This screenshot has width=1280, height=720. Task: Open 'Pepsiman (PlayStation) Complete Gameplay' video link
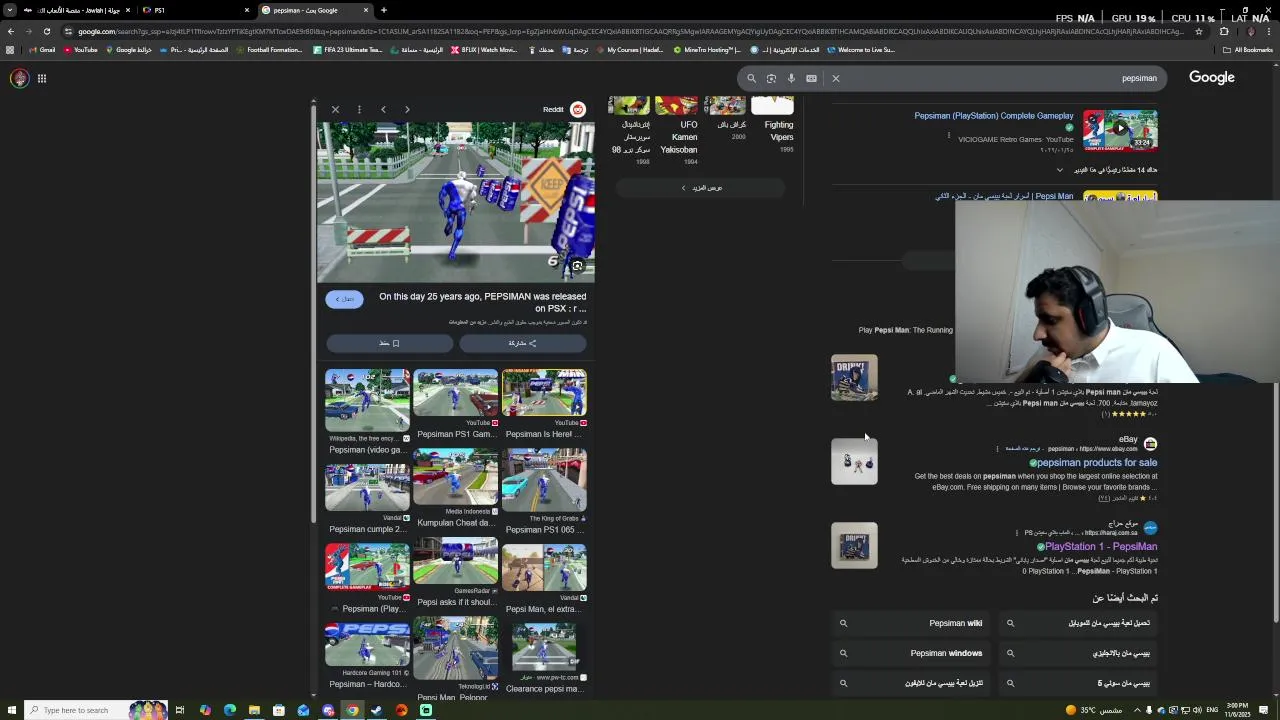pos(993,116)
